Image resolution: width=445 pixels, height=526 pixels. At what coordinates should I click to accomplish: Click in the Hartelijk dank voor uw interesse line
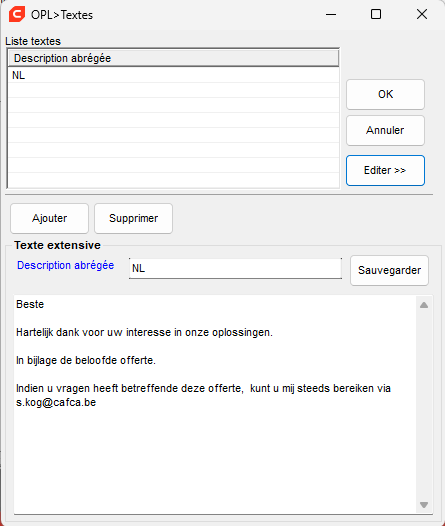[144, 332]
